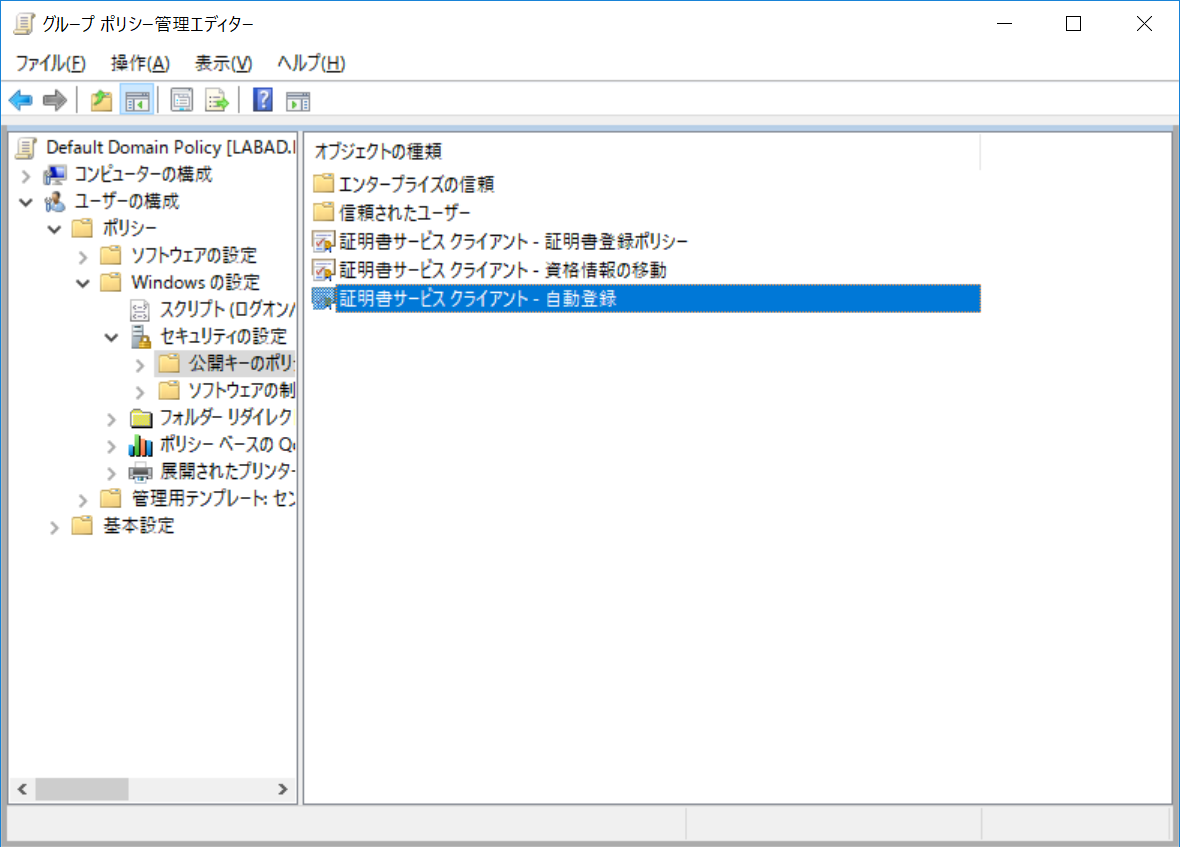Expand 管理用テンプレート node
The width and height of the screenshot is (1180, 847).
(x=83, y=499)
